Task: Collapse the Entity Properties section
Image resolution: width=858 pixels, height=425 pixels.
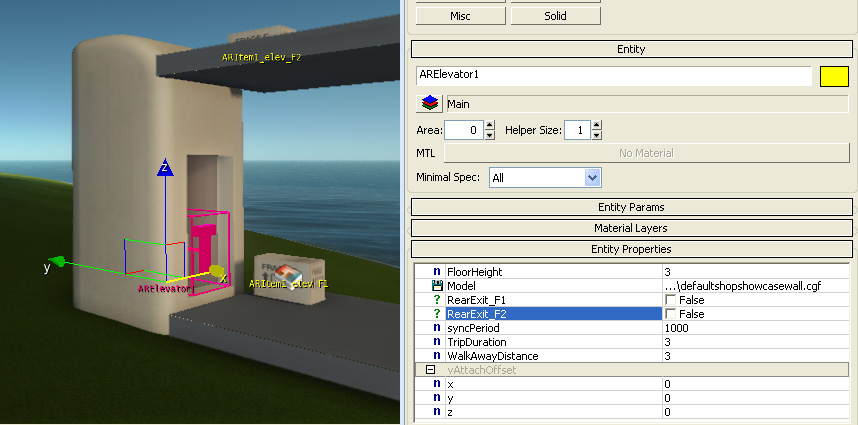Action: (631, 249)
